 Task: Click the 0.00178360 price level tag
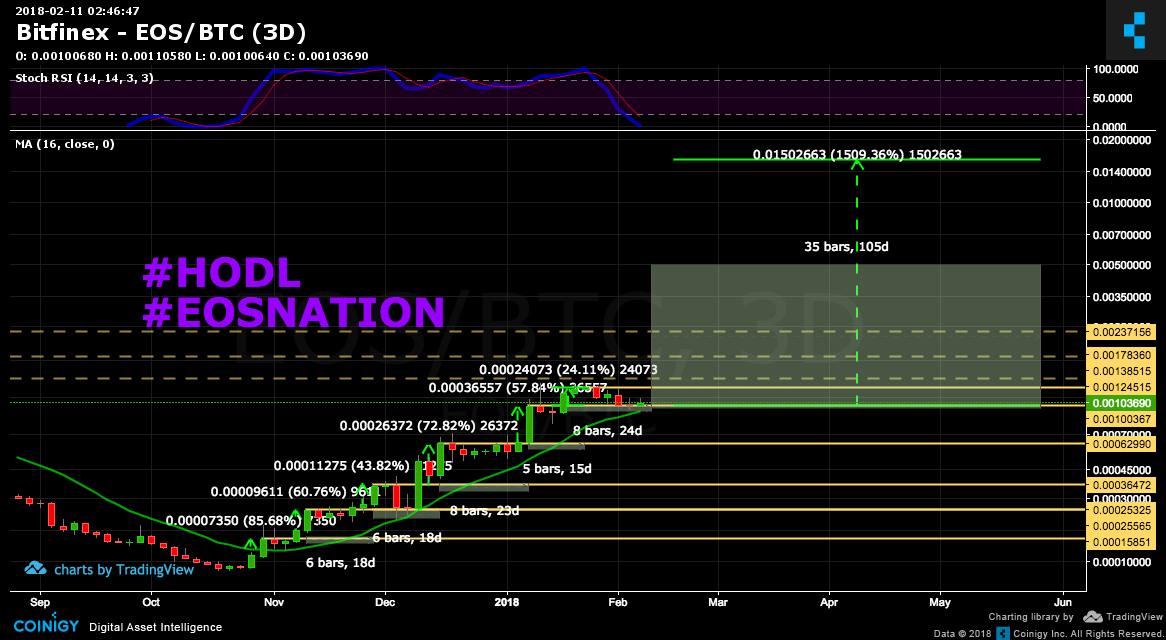1119,356
